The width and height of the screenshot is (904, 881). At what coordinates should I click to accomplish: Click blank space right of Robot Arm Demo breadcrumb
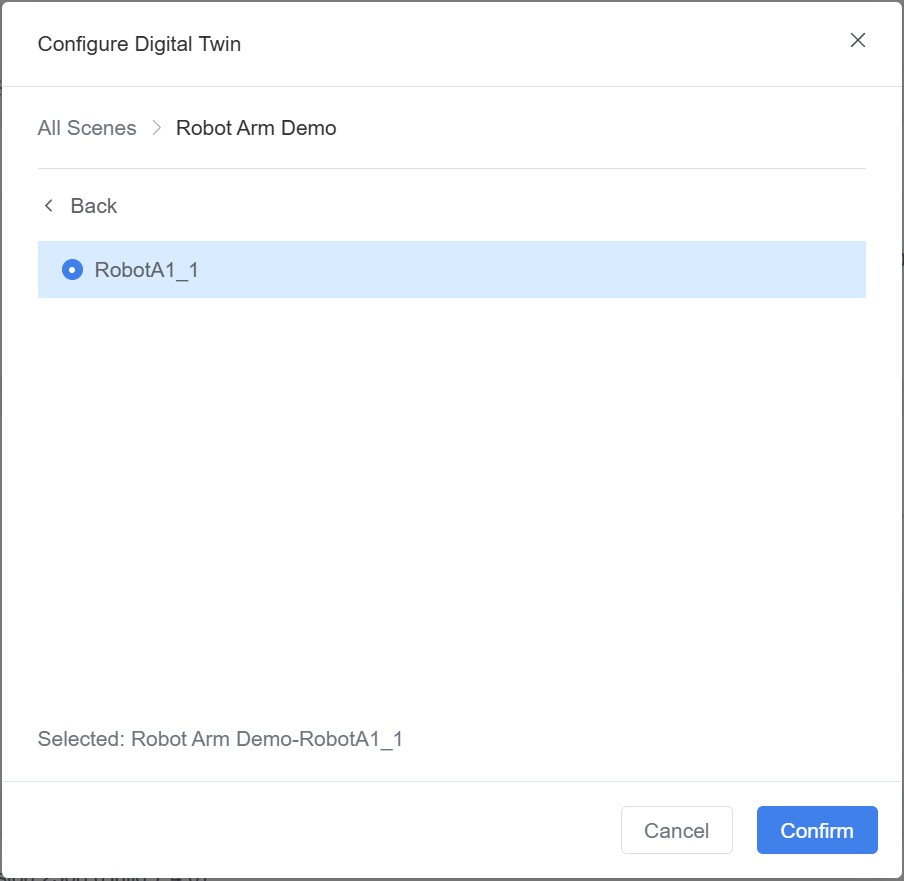[600, 128]
